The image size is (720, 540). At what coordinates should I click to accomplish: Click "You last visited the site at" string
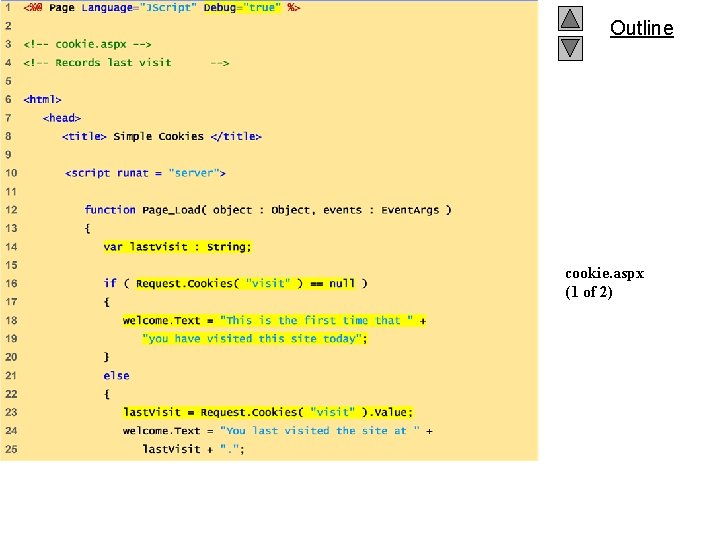(x=320, y=431)
